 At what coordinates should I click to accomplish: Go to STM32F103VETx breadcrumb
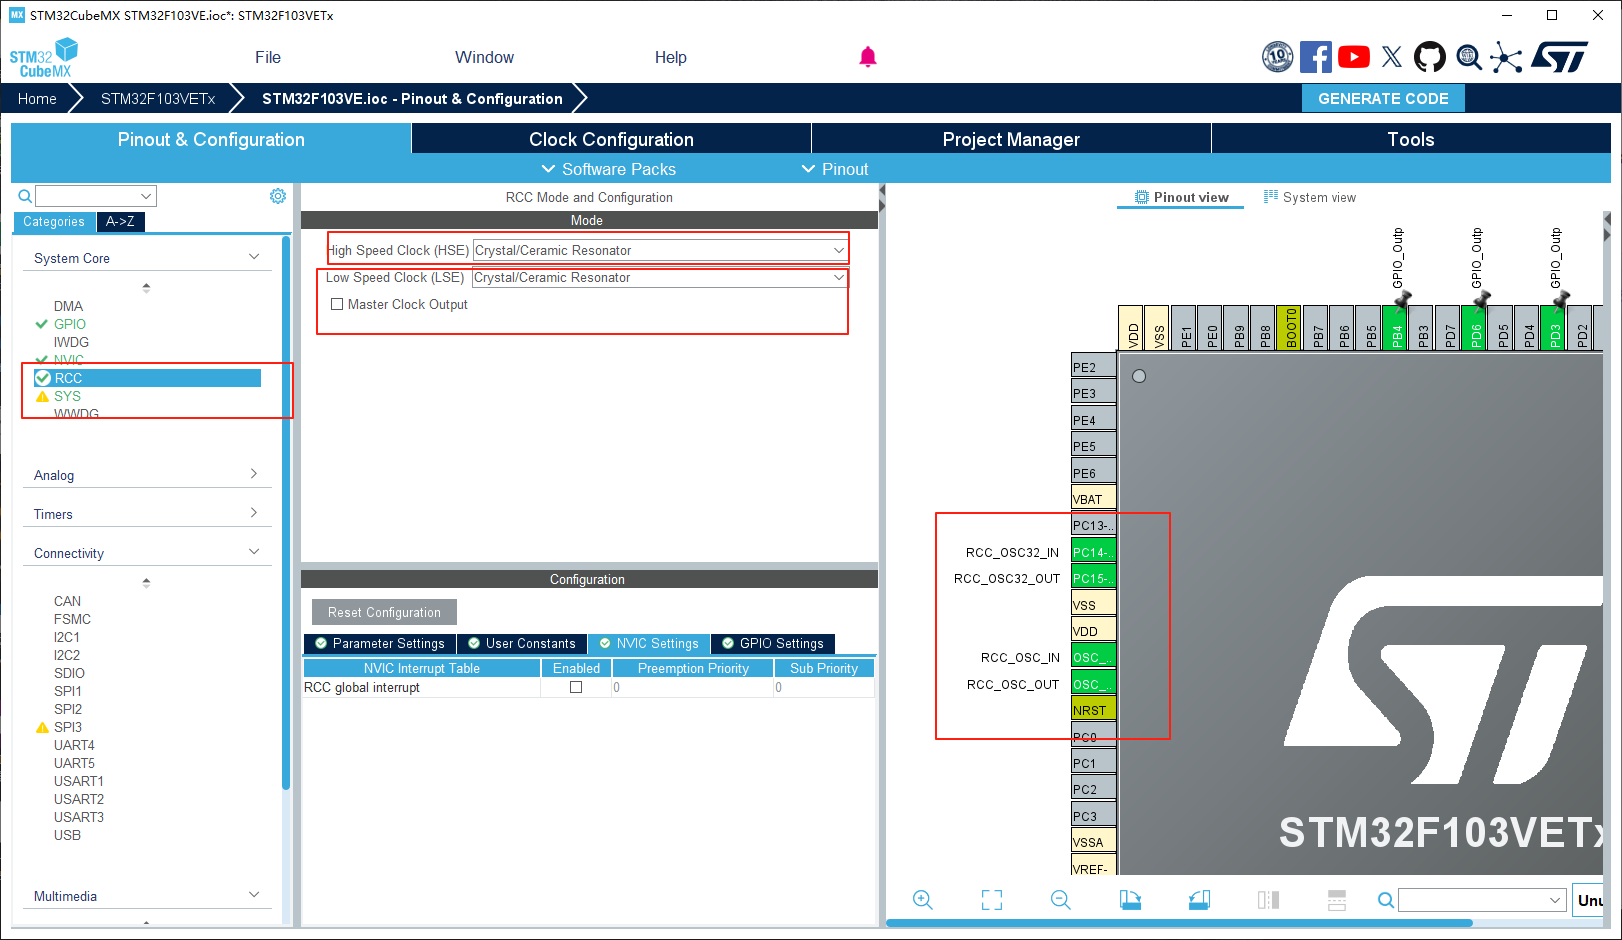pos(158,98)
